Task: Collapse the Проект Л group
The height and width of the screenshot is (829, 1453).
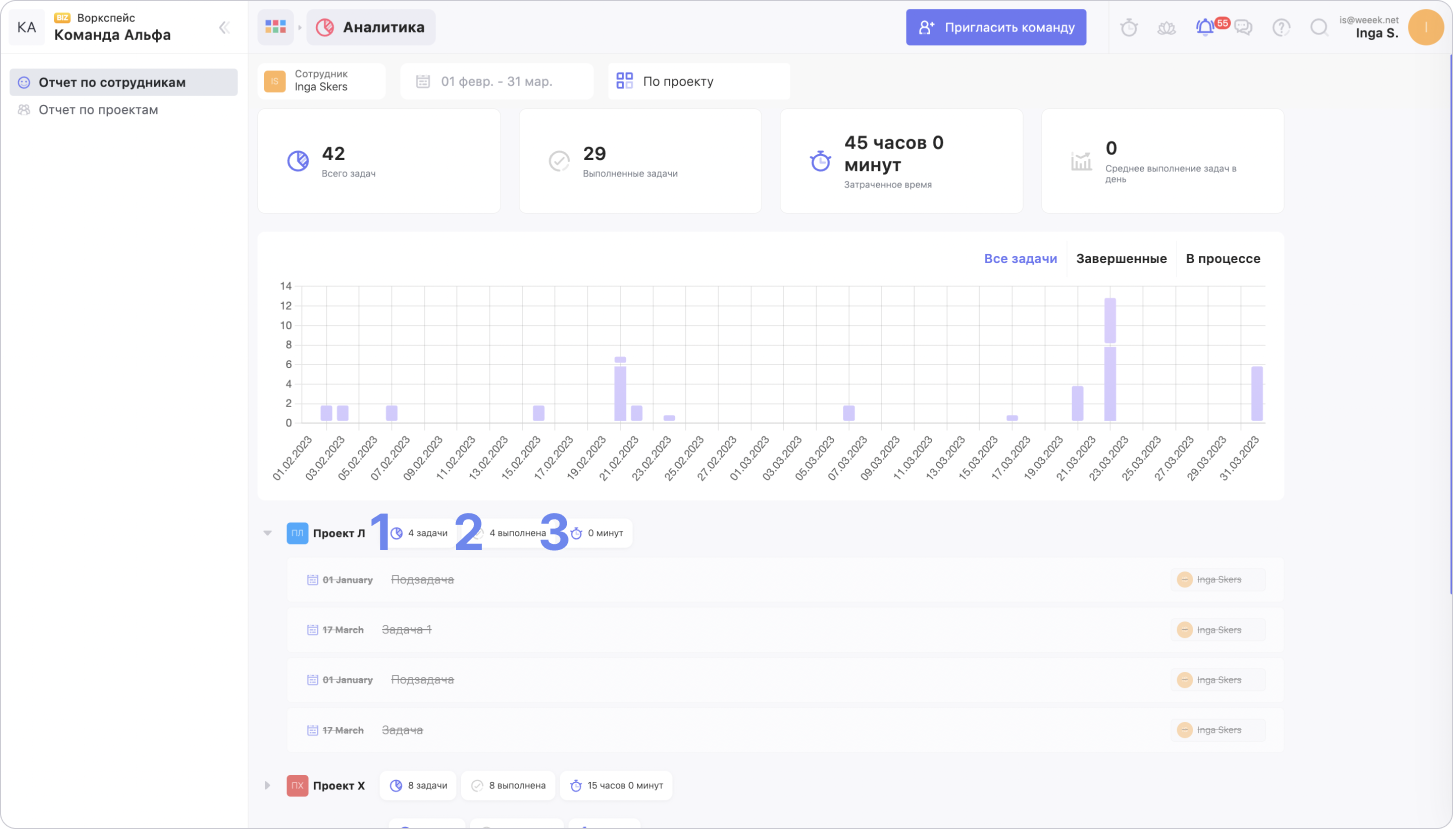Action: click(267, 533)
